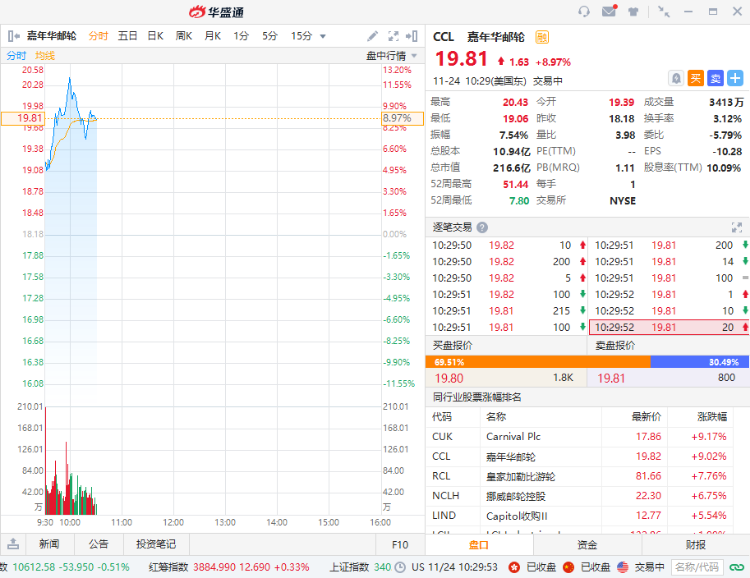
Task: Open customer service headset icon
Action: tap(584, 12)
